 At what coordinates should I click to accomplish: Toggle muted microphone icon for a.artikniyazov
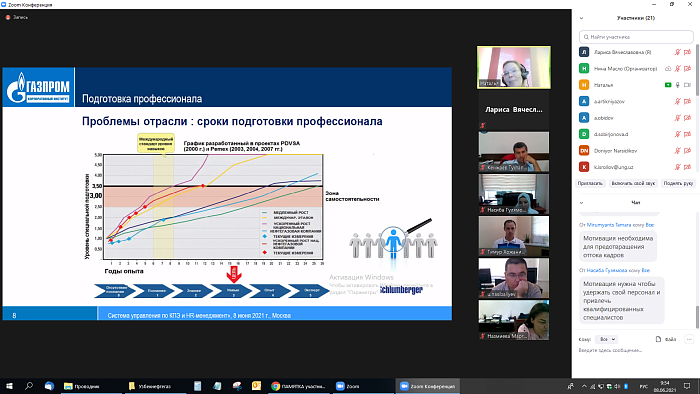677,101
